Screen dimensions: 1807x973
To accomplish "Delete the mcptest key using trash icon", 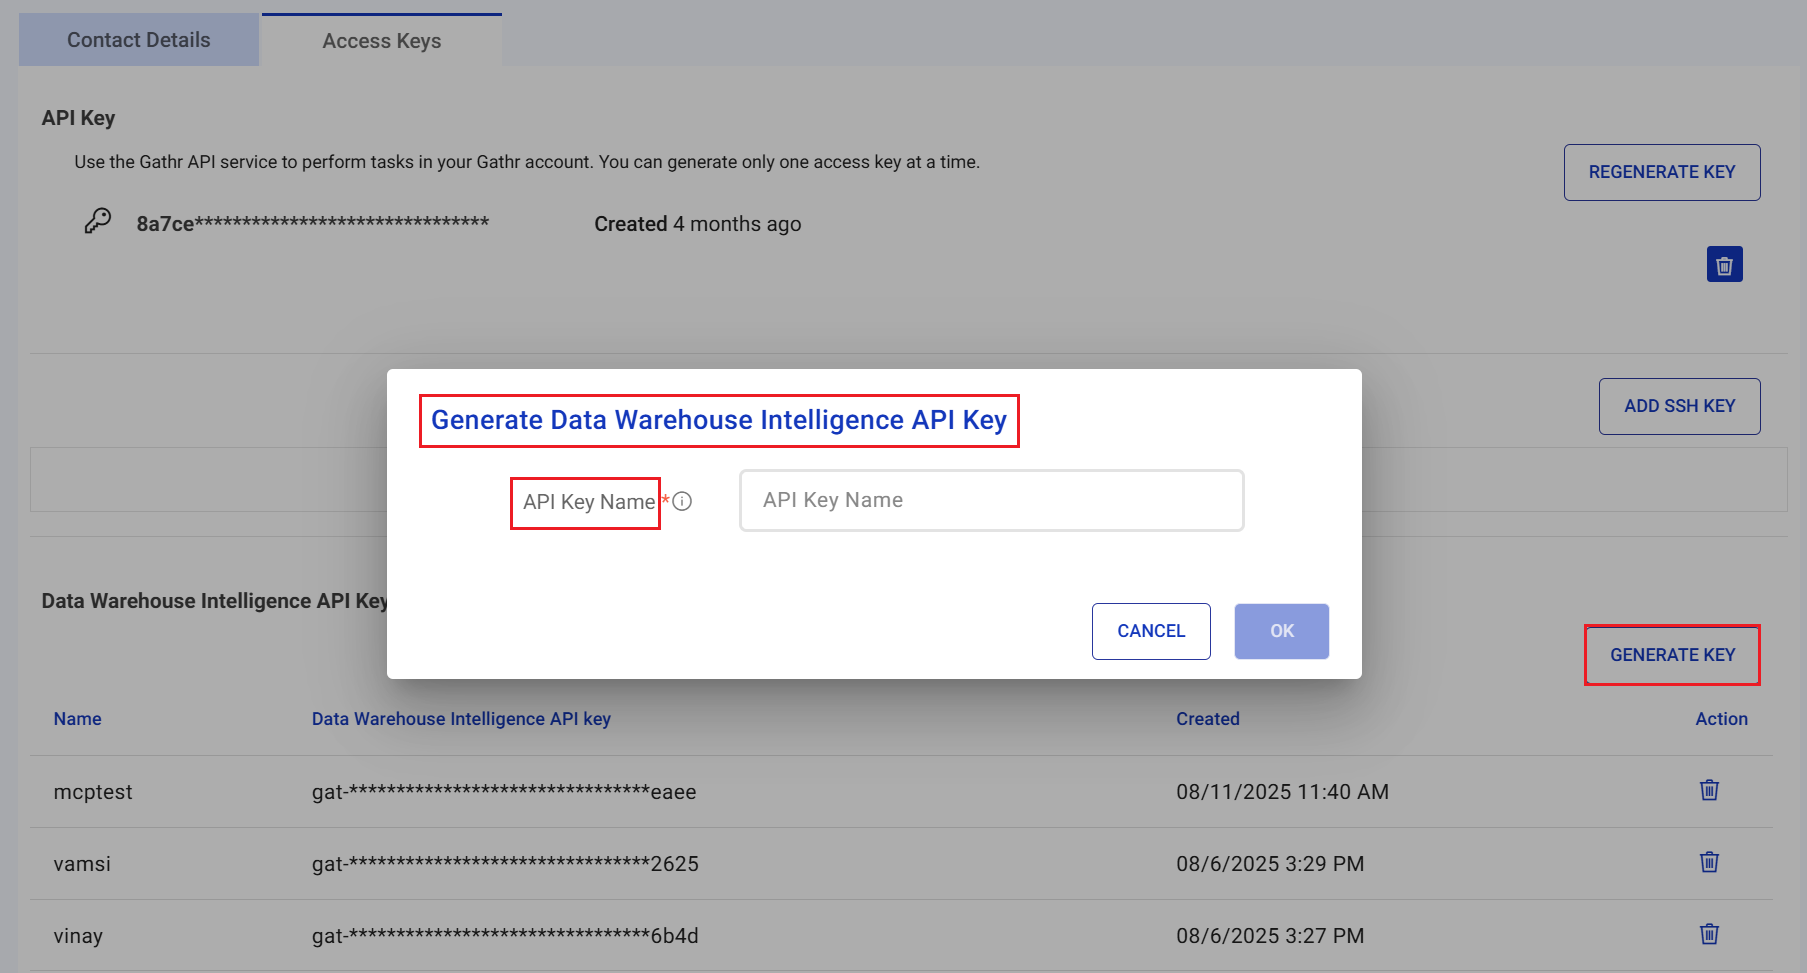I will (x=1709, y=790).
